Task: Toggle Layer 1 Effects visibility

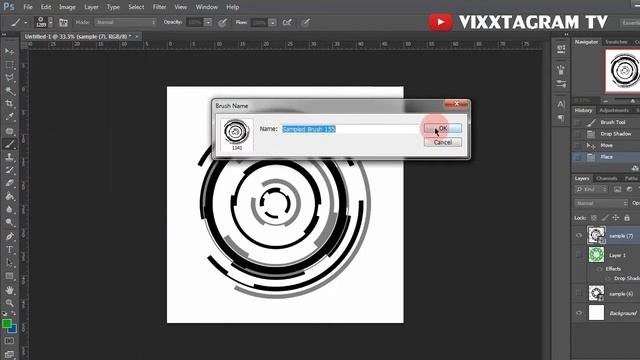Action: click(599, 269)
